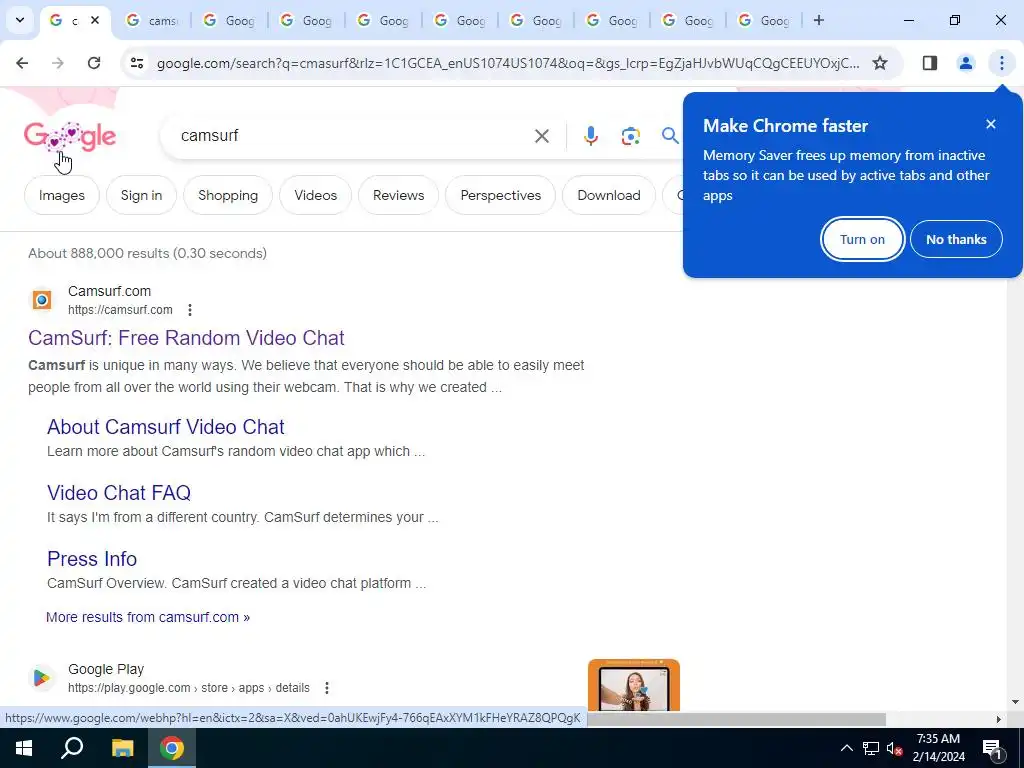This screenshot has width=1024, height=768.
Task: Open the Video Chat FAQ link
Action: pyautogui.click(x=119, y=492)
